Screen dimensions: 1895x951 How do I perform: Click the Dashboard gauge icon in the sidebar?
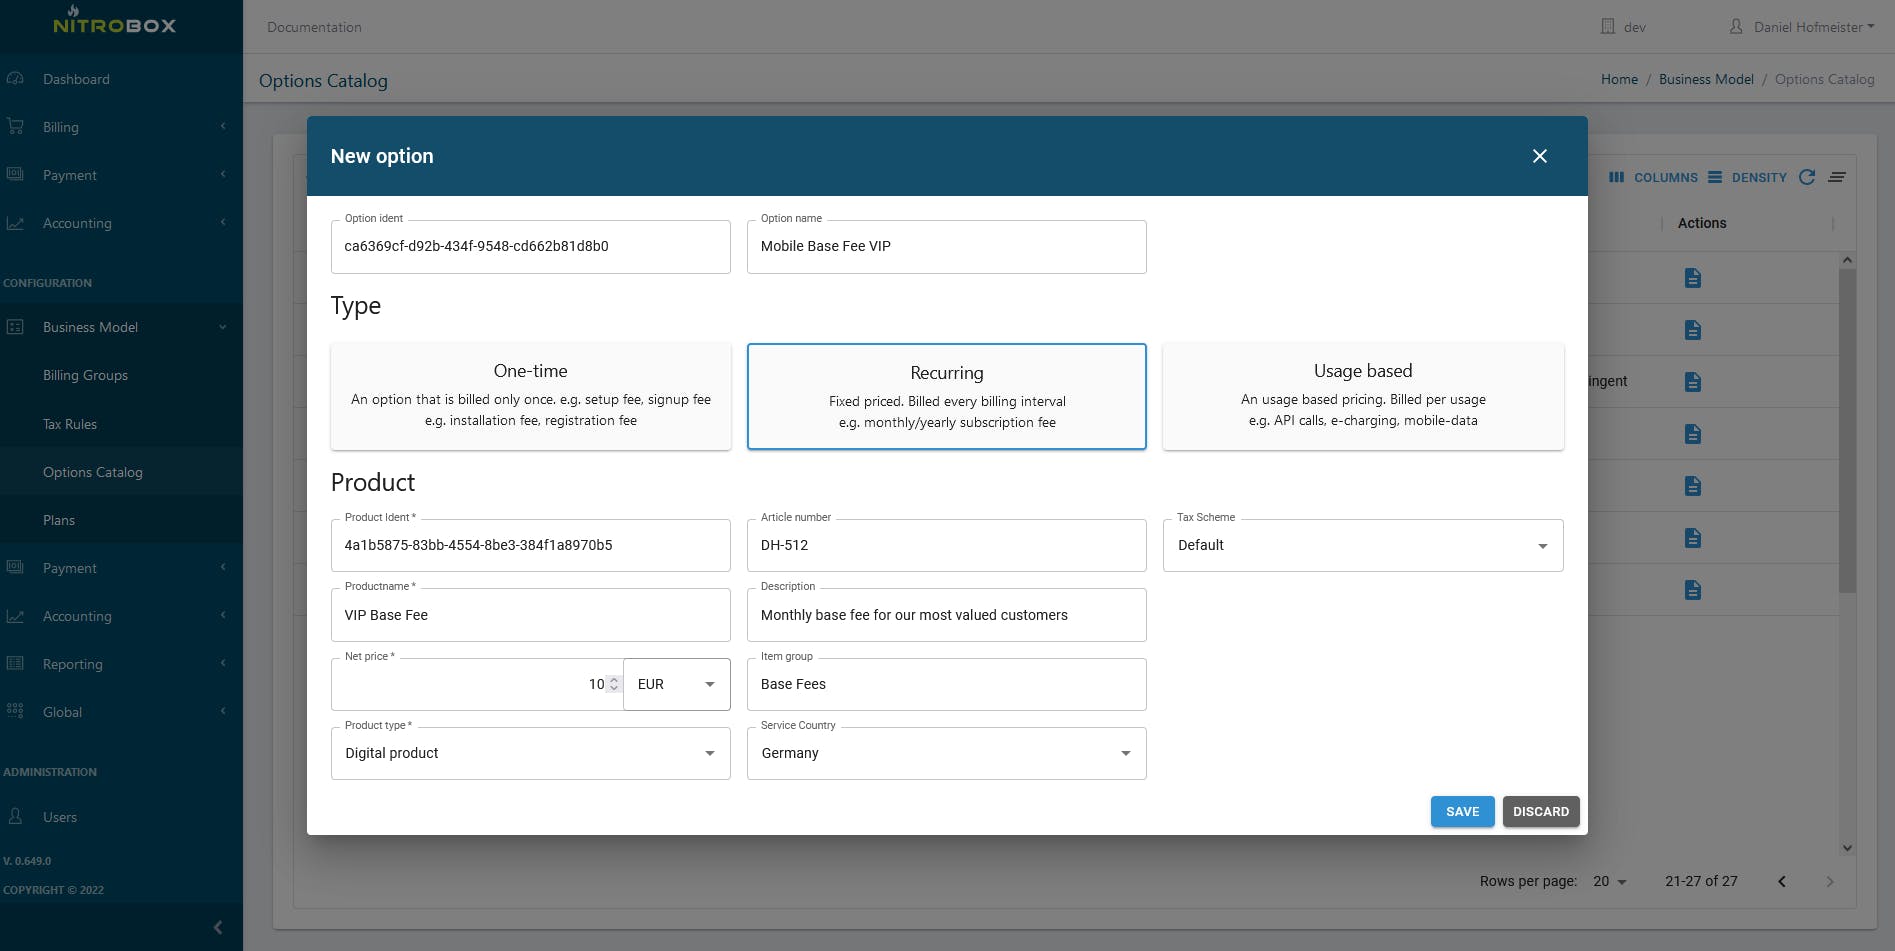point(15,79)
